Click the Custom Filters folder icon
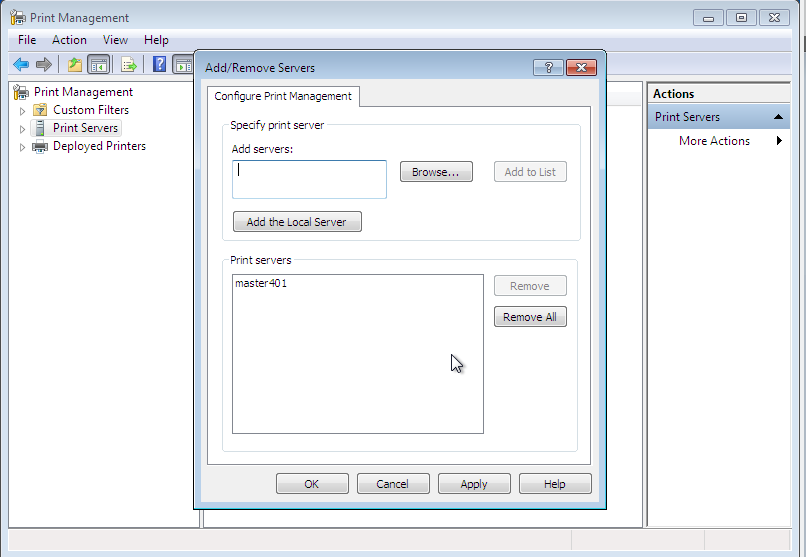This screenshot has width=806, height=557. click(x=40, y=110)
